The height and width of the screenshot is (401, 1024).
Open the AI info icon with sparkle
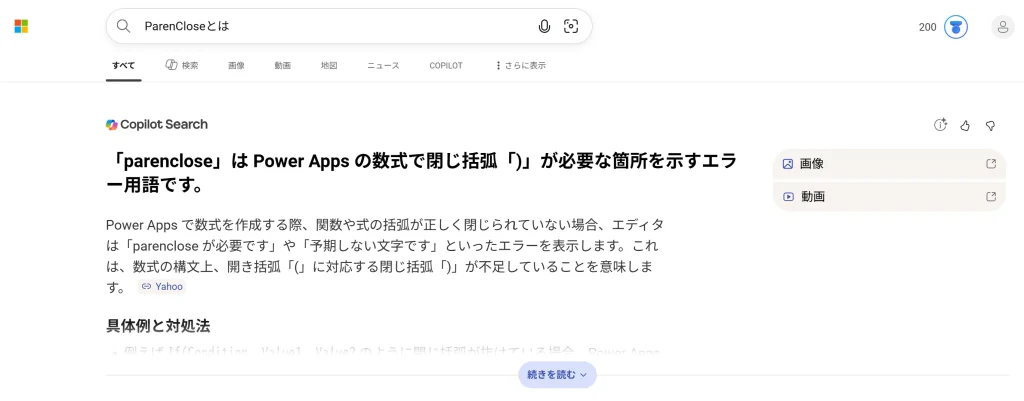click(940, 125)
